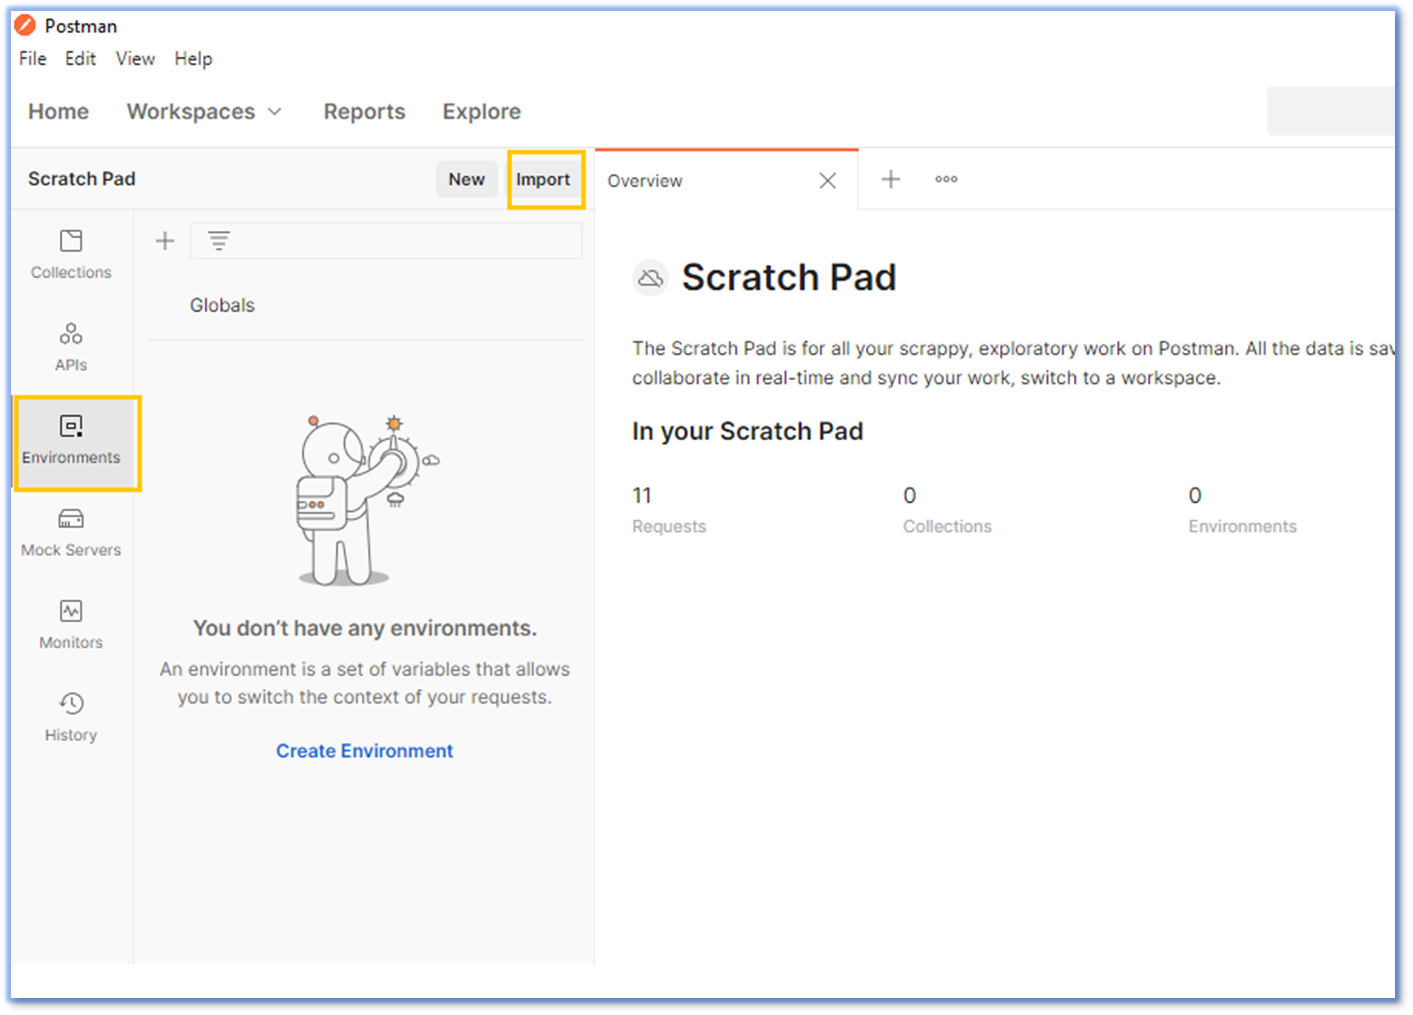
Task: Open the File menu
Action: (x=31, y=58)
